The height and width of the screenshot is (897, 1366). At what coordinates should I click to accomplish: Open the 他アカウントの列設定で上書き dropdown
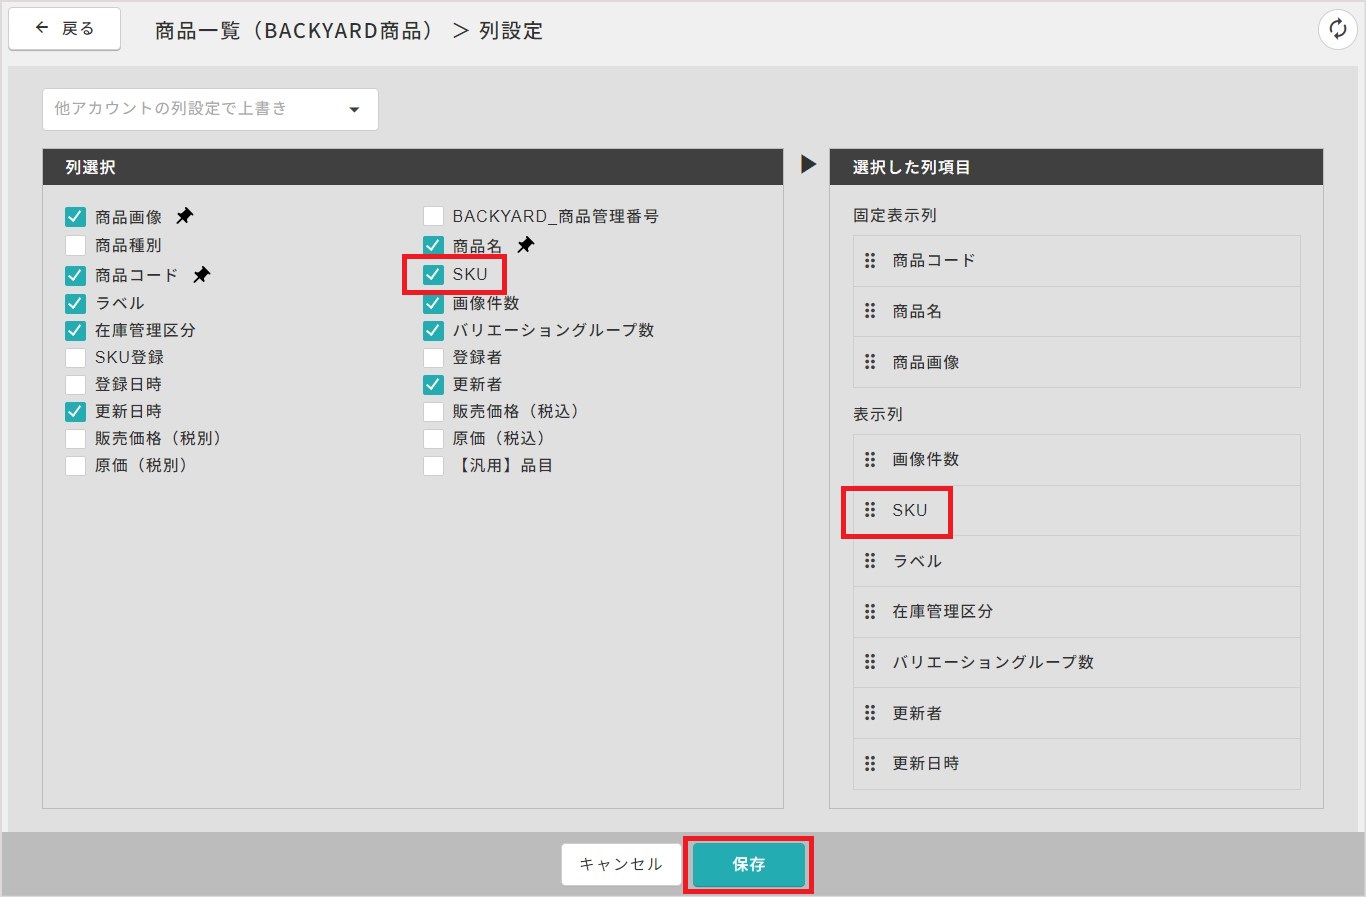[210, 109]
